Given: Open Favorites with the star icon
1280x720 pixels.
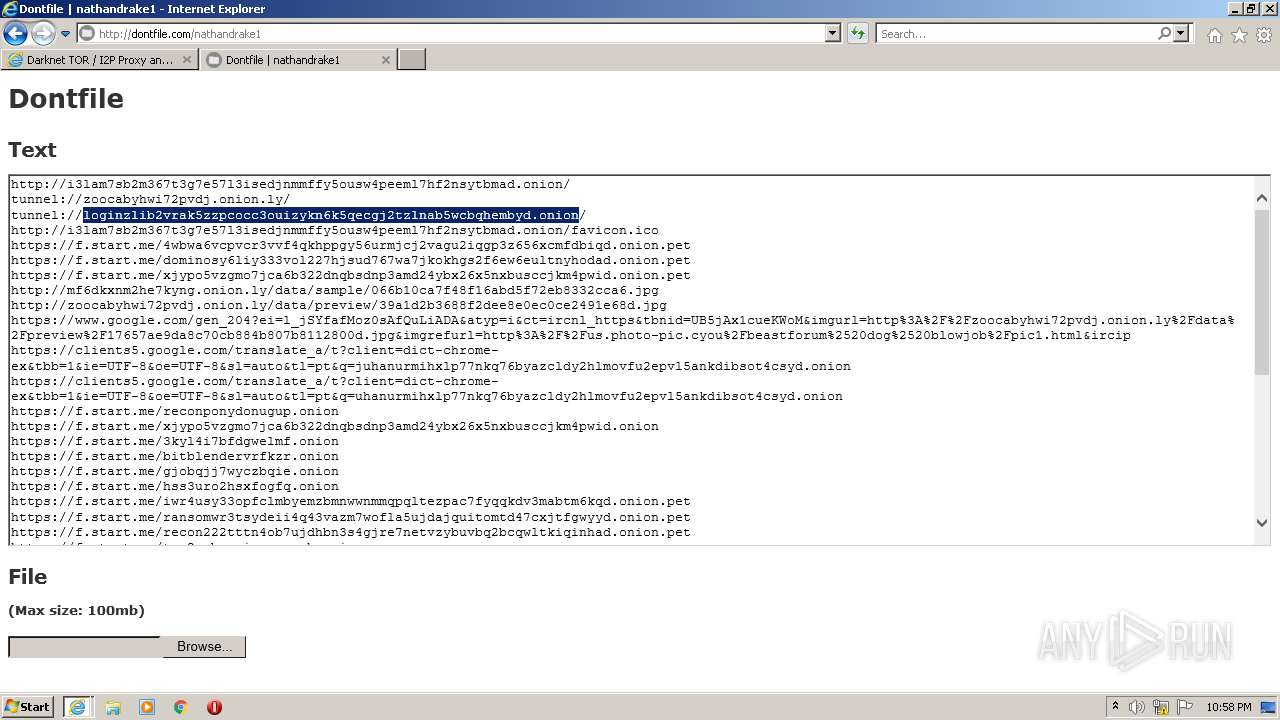Looking at the screenshot, I should pos(1239,35).
